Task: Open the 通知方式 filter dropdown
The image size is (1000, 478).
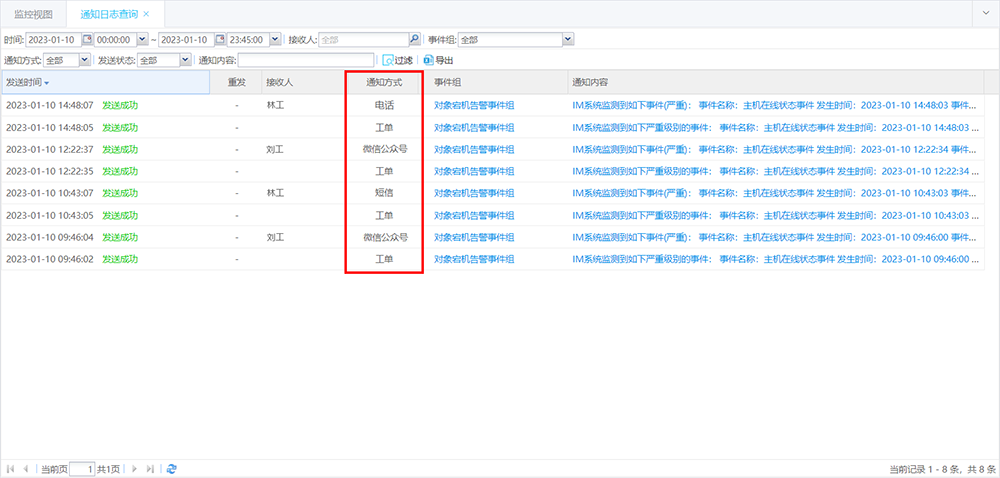Action: click(x=84, y=60)
